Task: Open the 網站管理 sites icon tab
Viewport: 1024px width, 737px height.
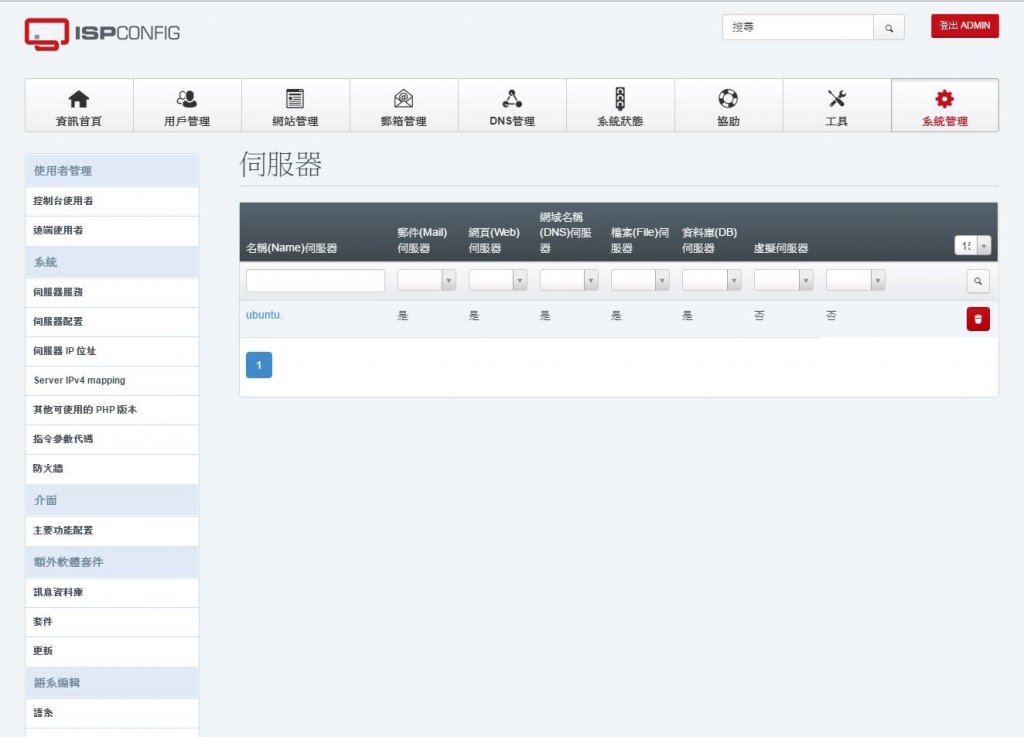Action: (x=295, y=106)
